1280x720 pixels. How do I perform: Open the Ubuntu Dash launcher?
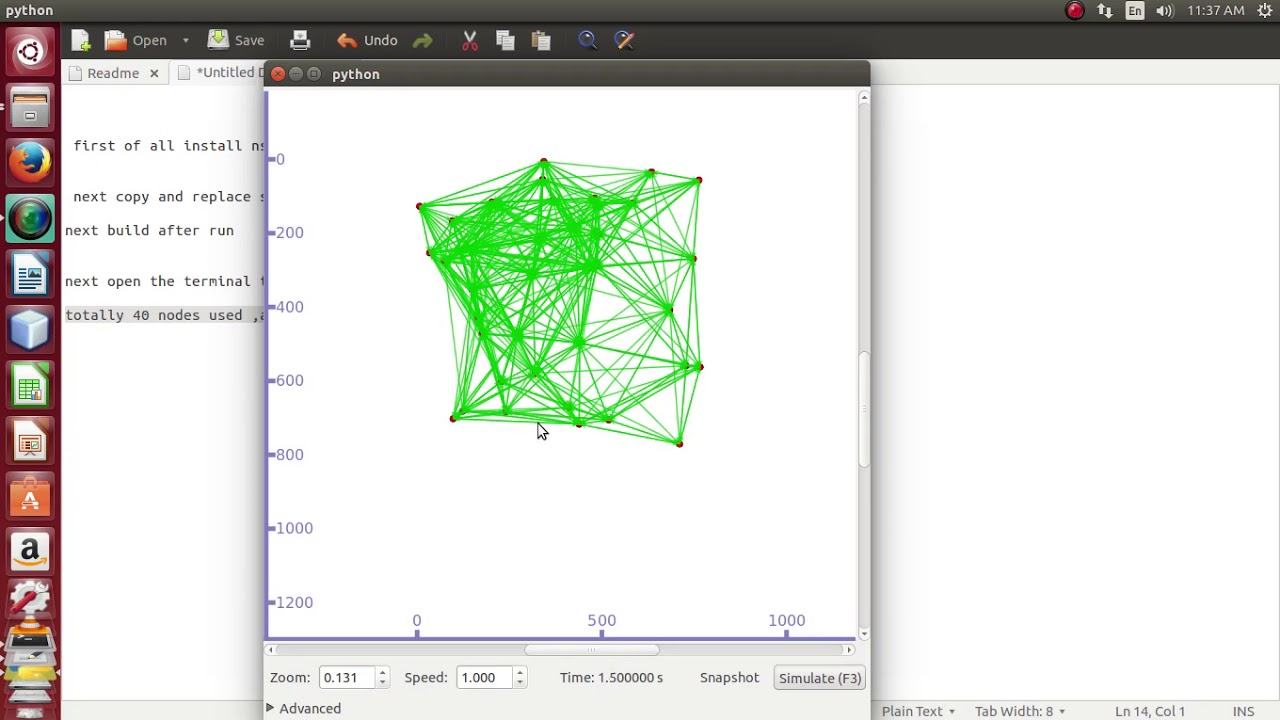point(30,51)
